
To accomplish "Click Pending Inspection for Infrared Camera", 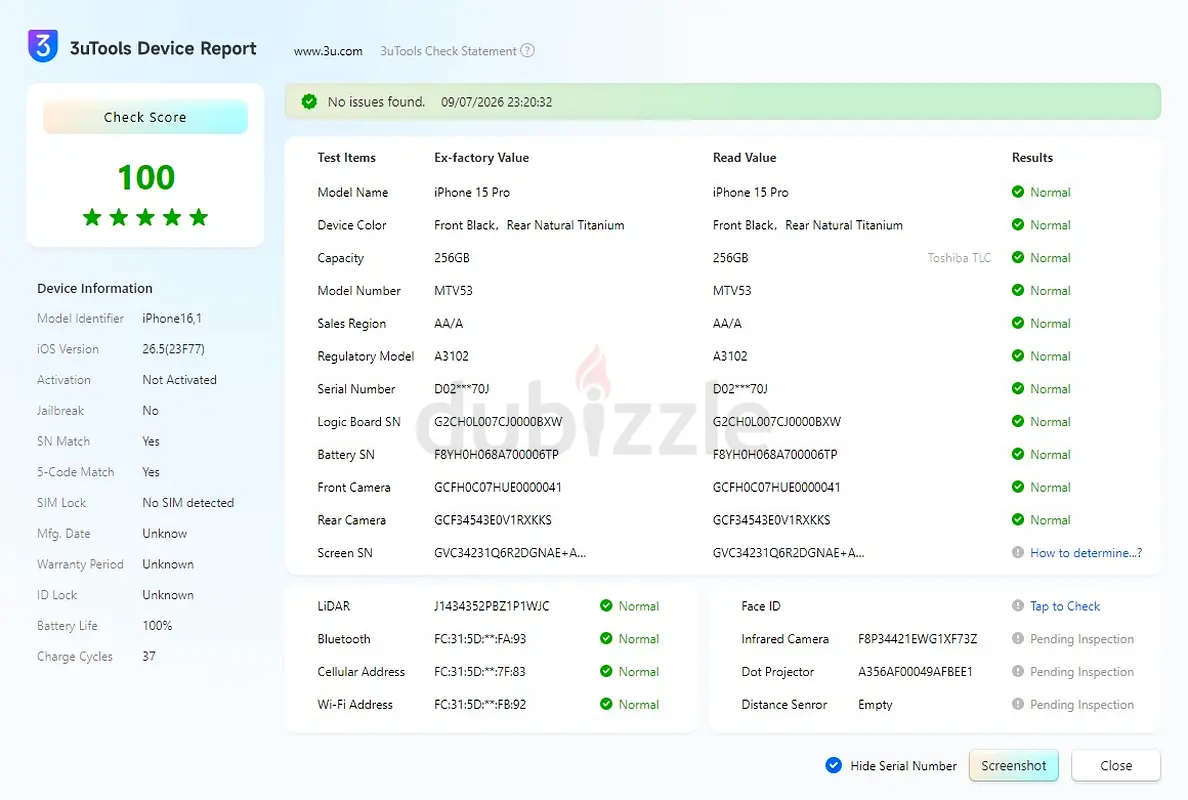I will (1081, 639).
